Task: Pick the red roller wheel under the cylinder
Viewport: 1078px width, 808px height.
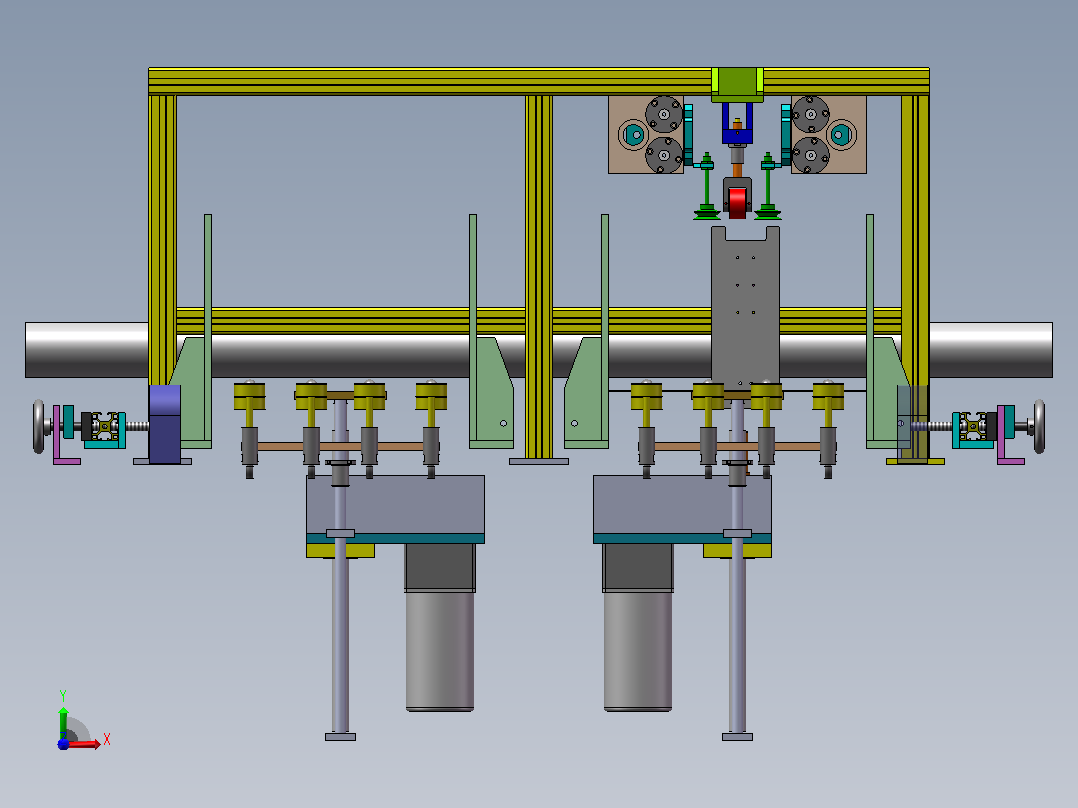Action: tap(737, 202)
